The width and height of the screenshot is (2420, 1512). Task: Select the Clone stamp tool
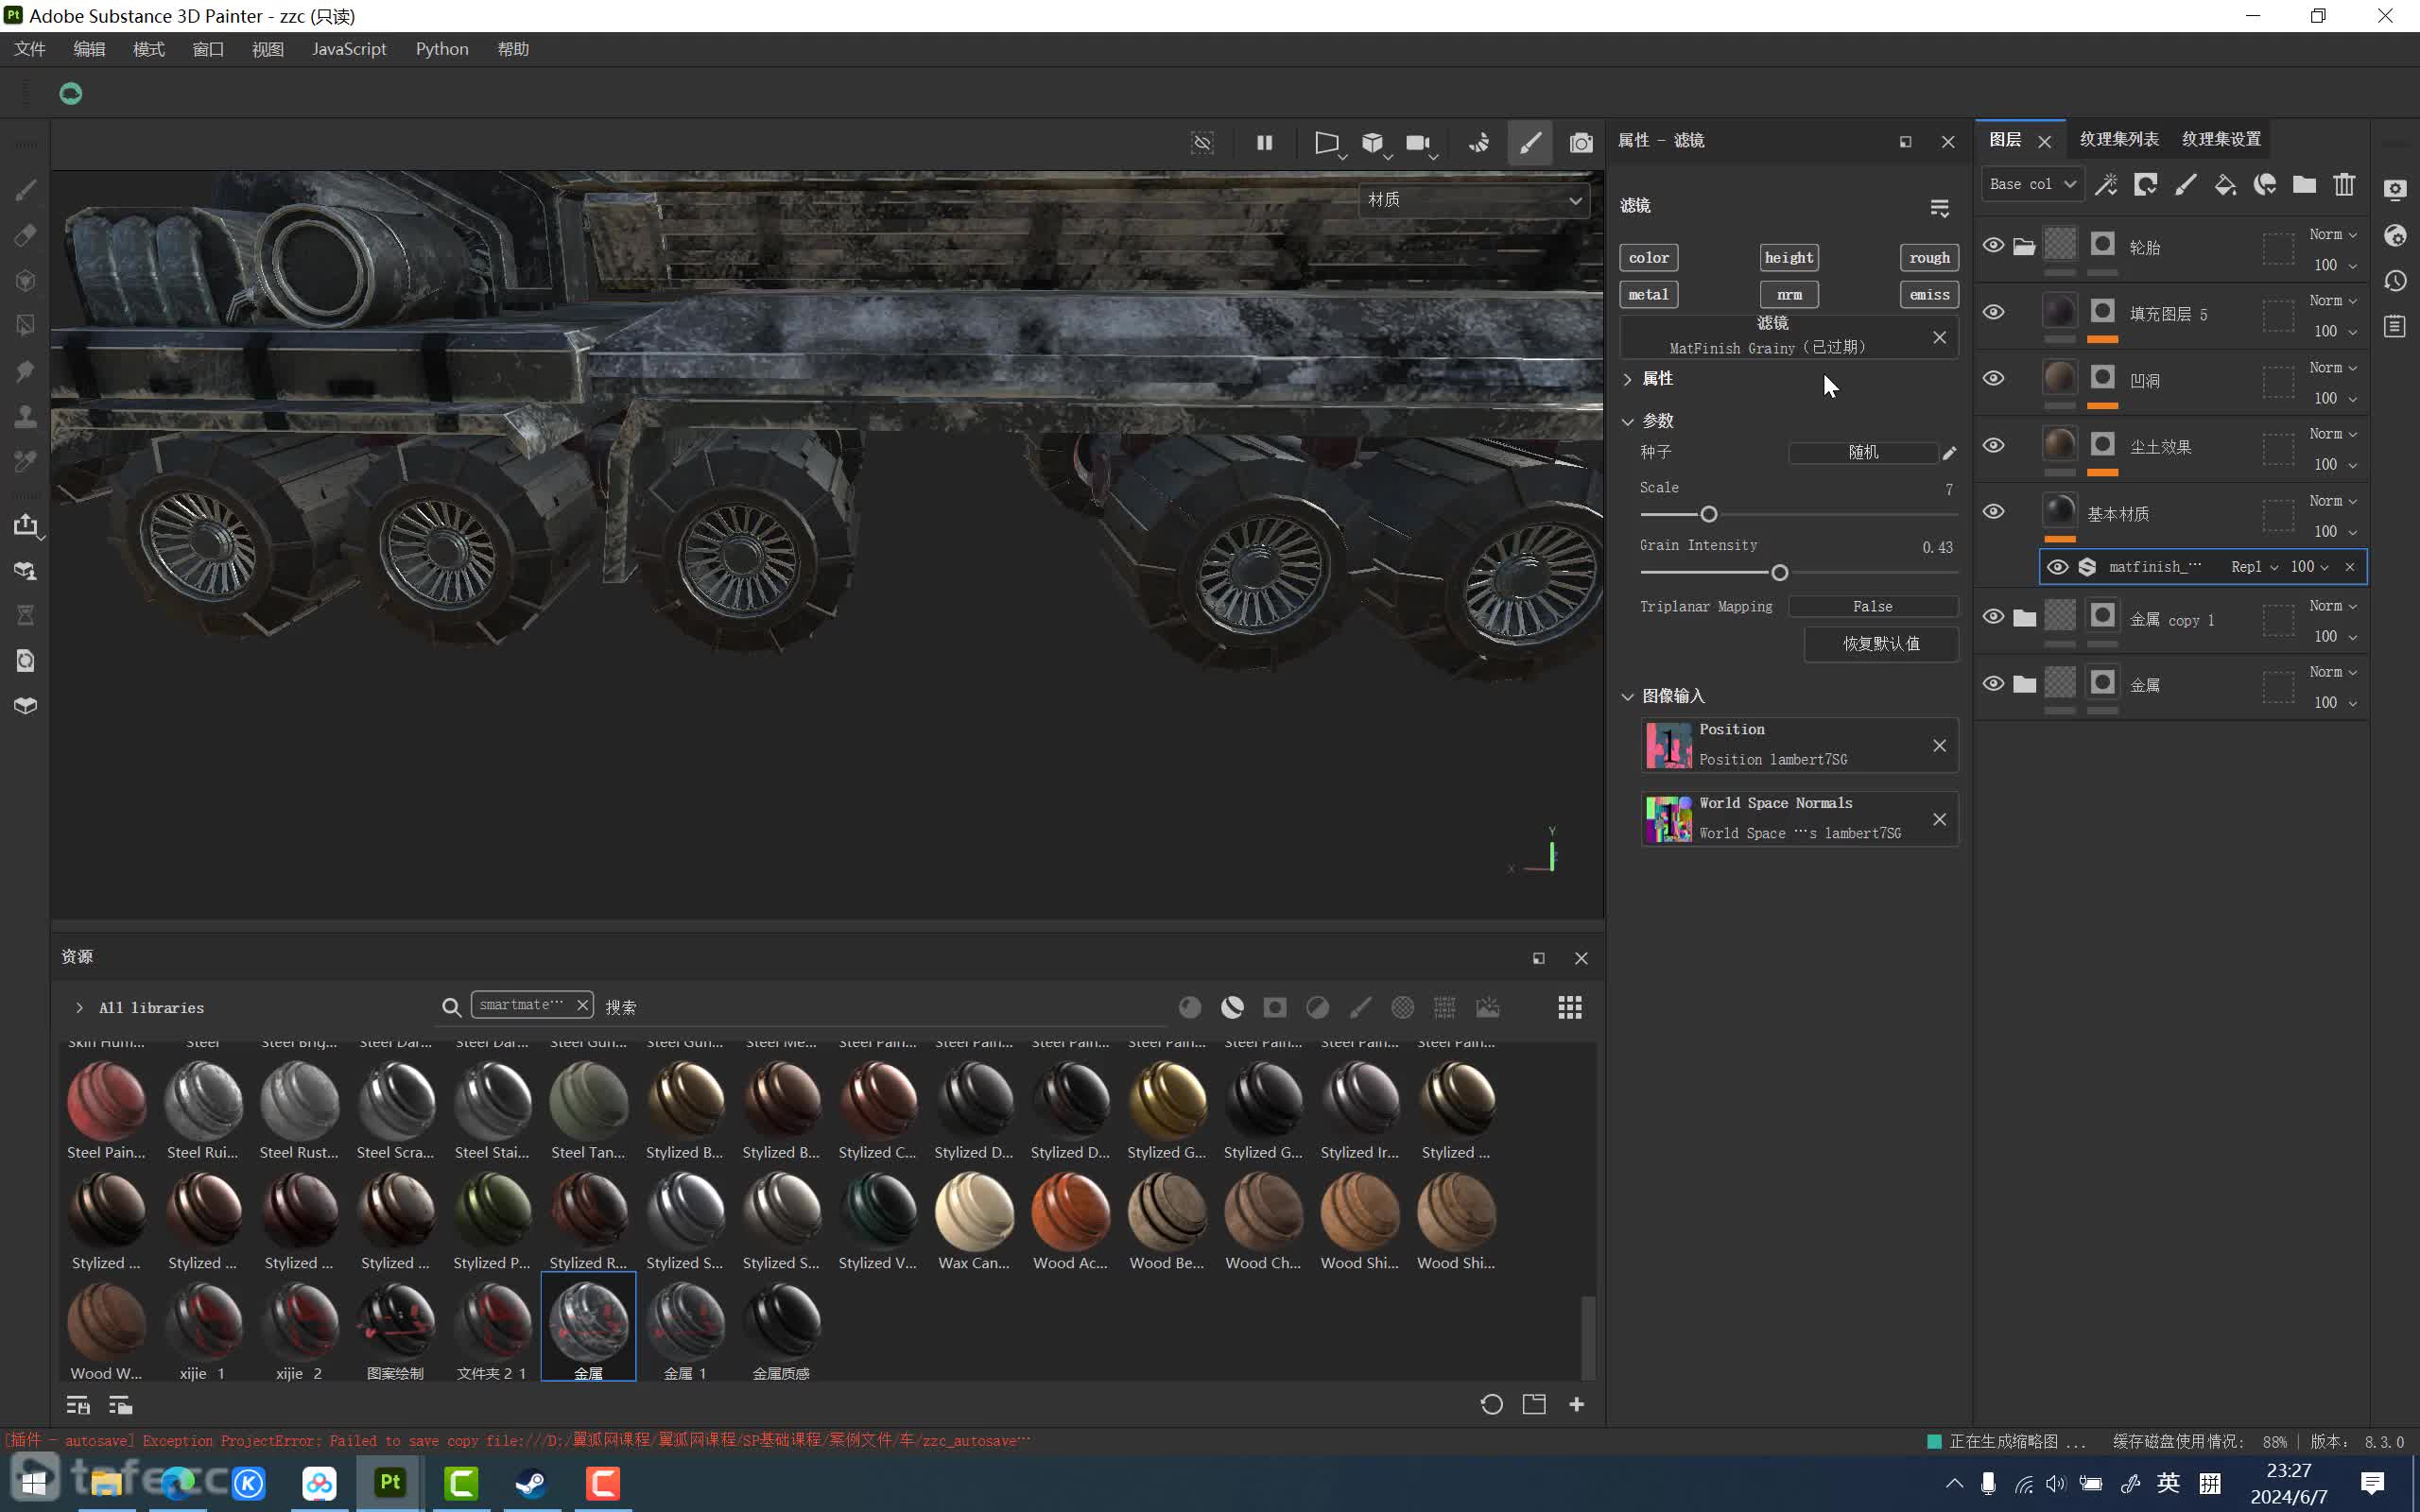tap(26, 416)
